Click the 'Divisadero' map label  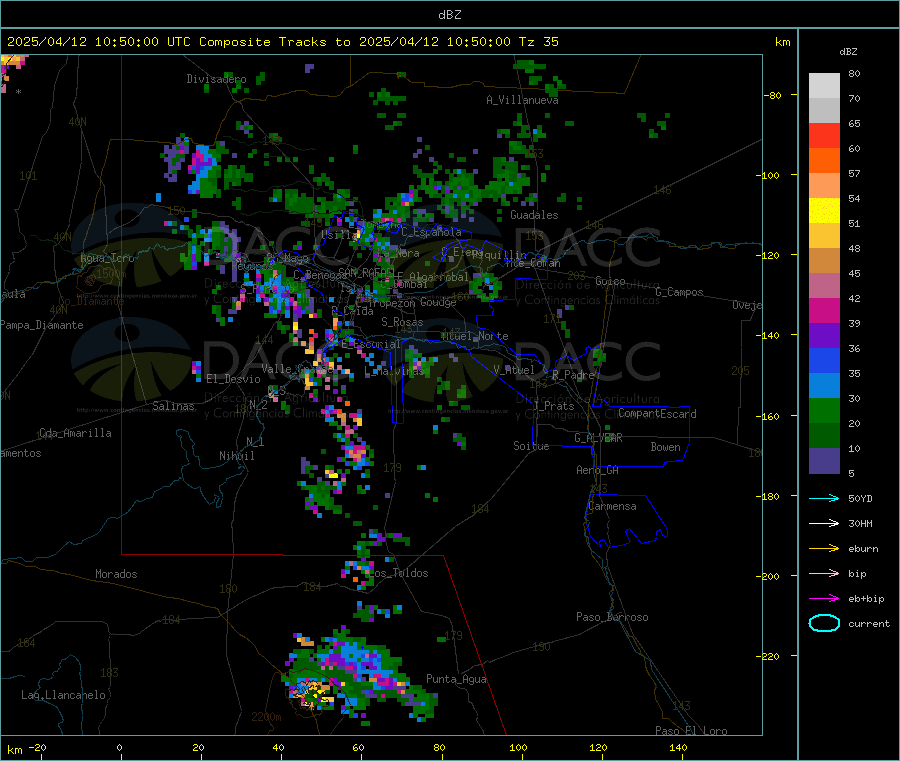[x=216, y=79]
